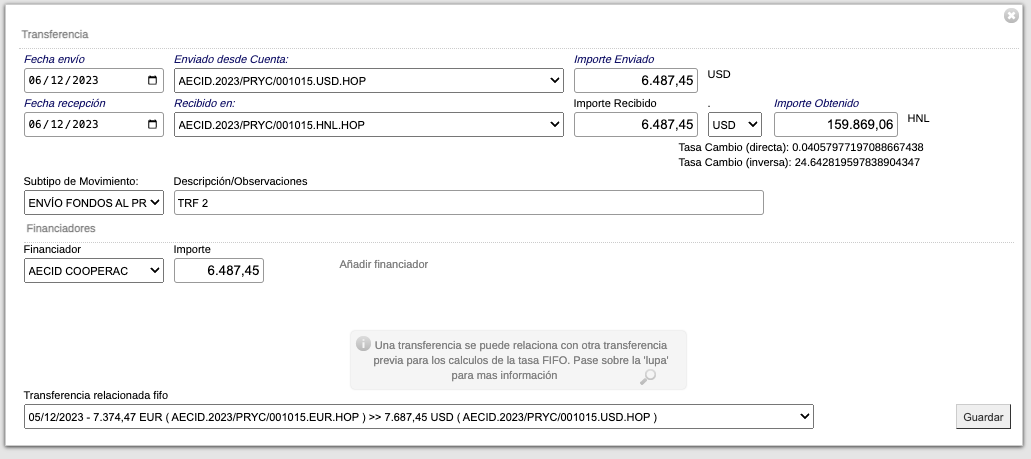Open the Financiador dropdown
This screenshot has height=459, width=1031.
pyautogui.click(x=93, y=271)
